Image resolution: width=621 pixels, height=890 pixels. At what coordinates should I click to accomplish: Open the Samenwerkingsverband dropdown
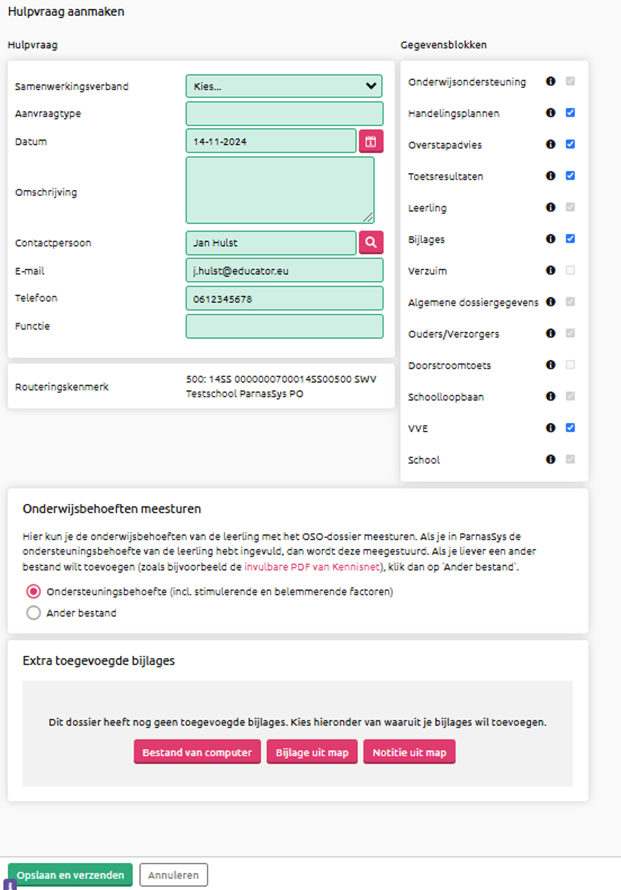pyautogui.click(x=284, y=86)
